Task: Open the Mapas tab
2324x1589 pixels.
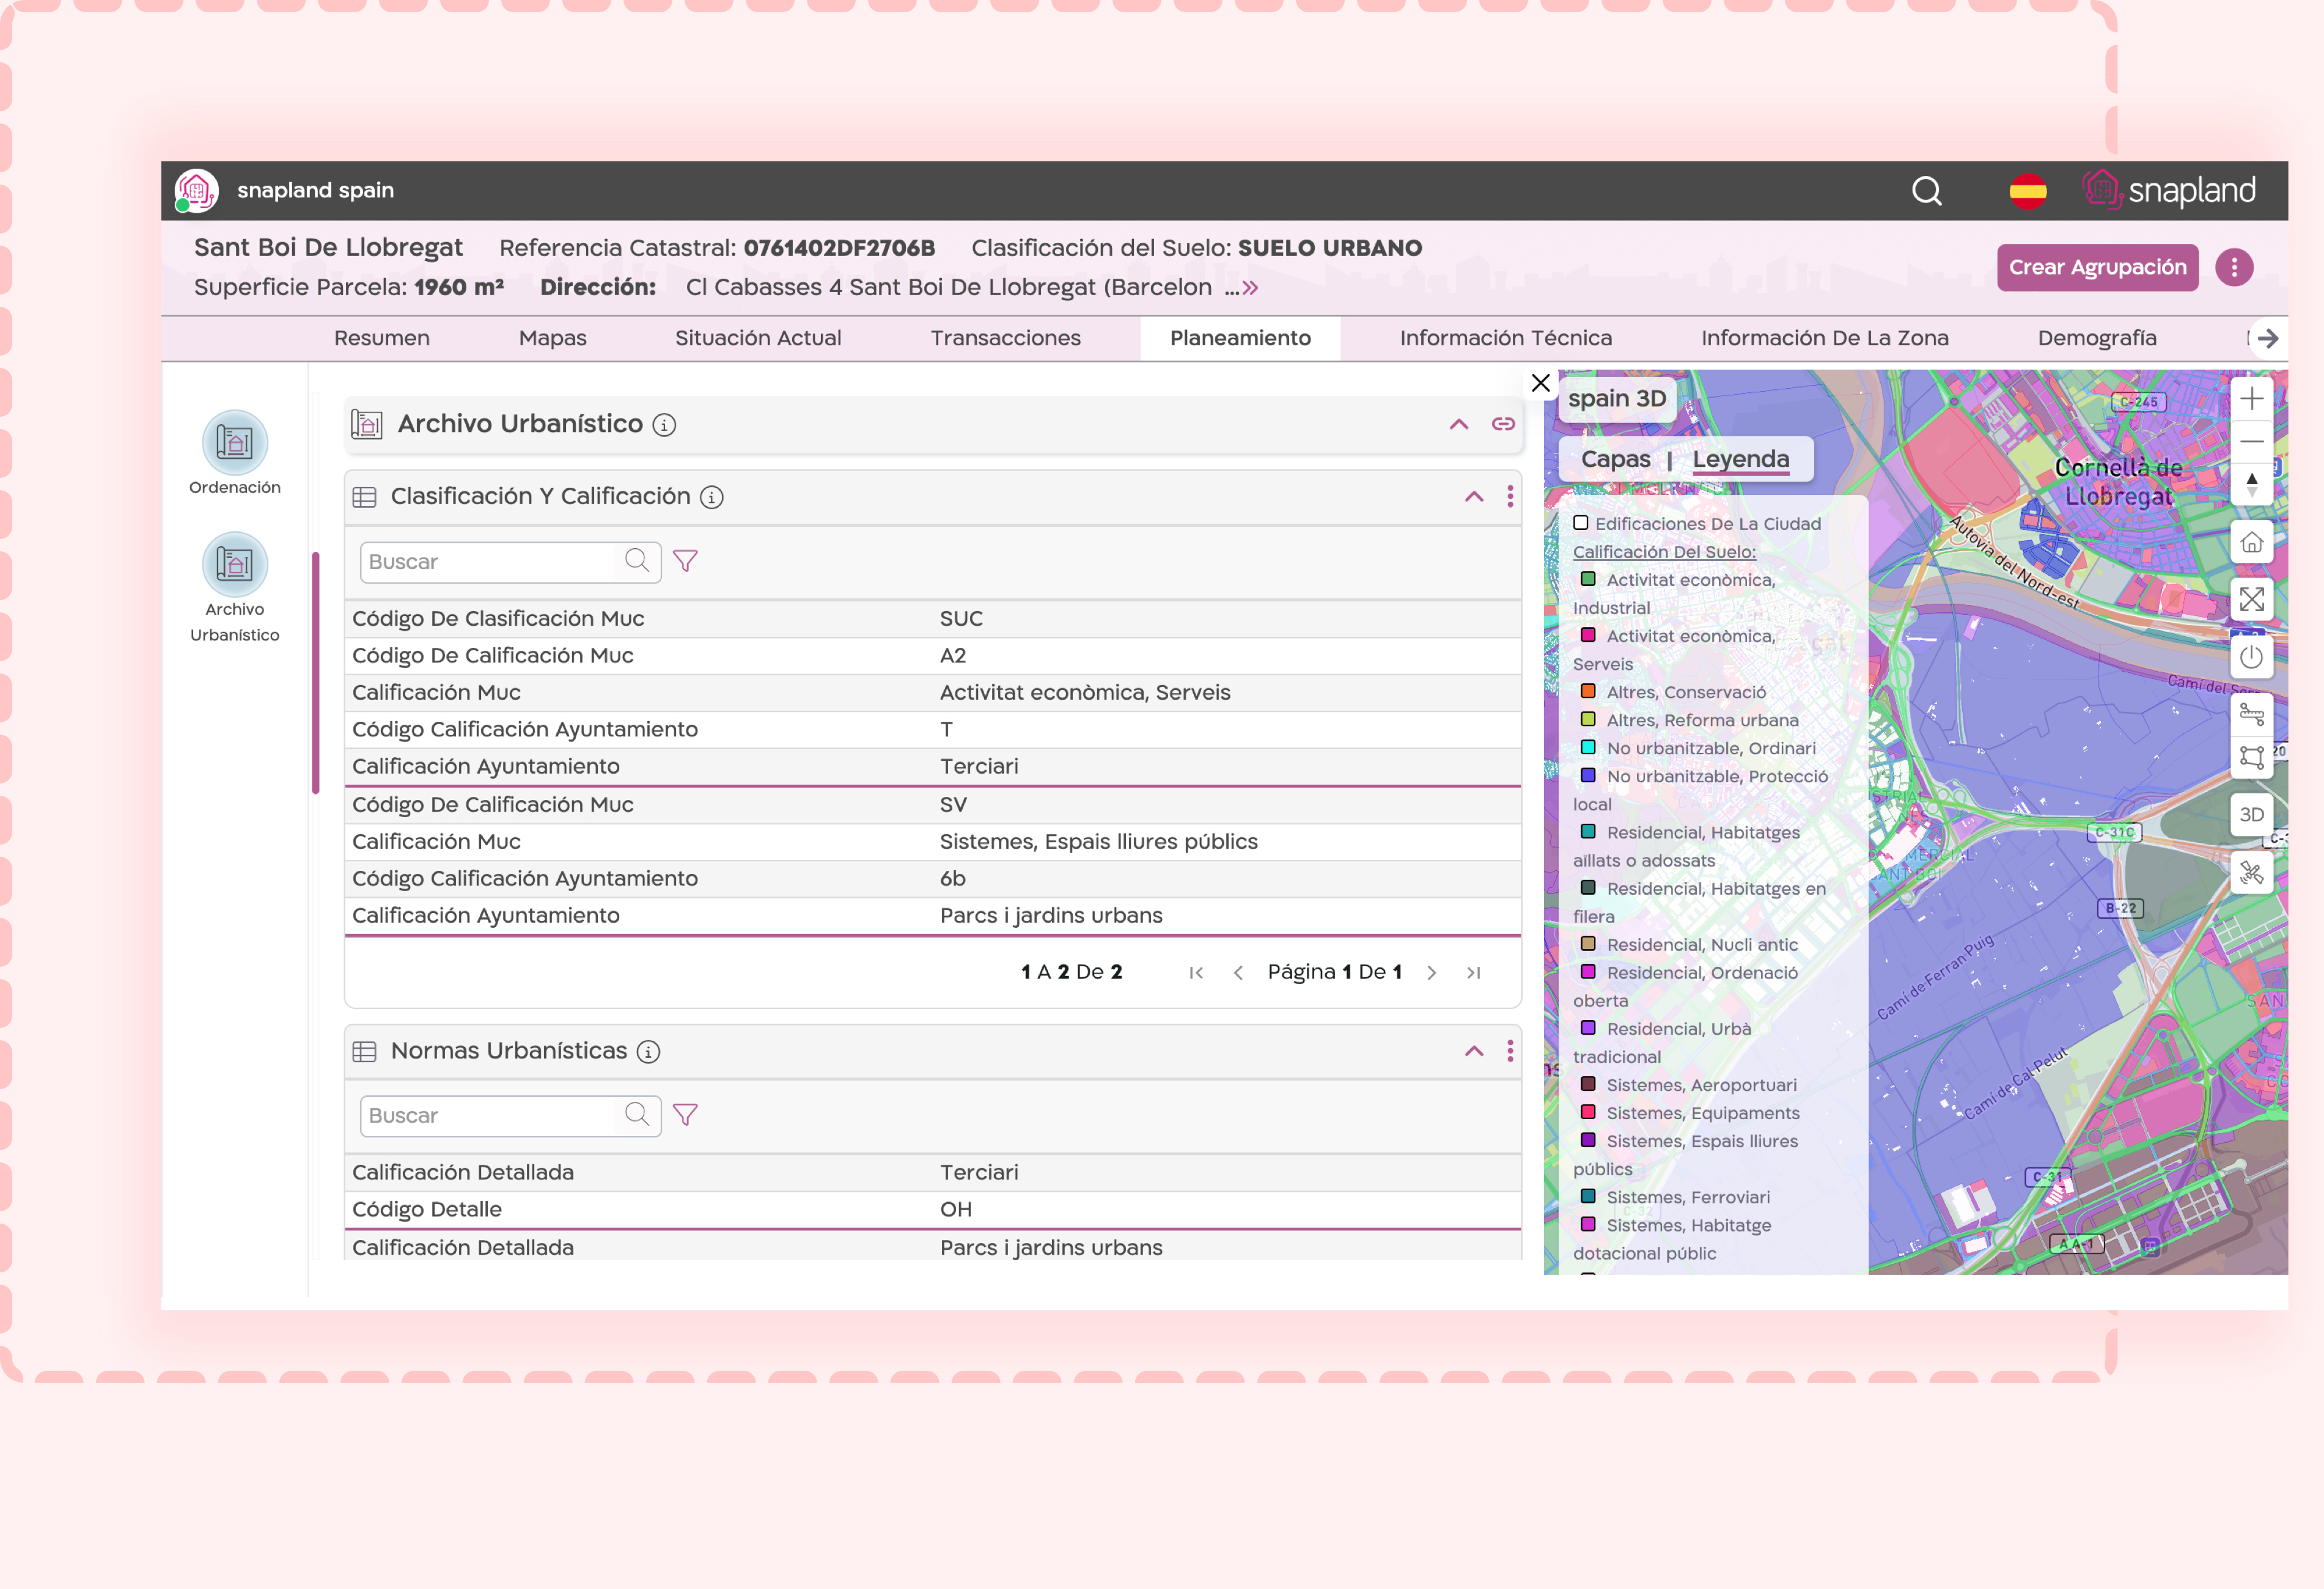Action: tap(552, 339)
